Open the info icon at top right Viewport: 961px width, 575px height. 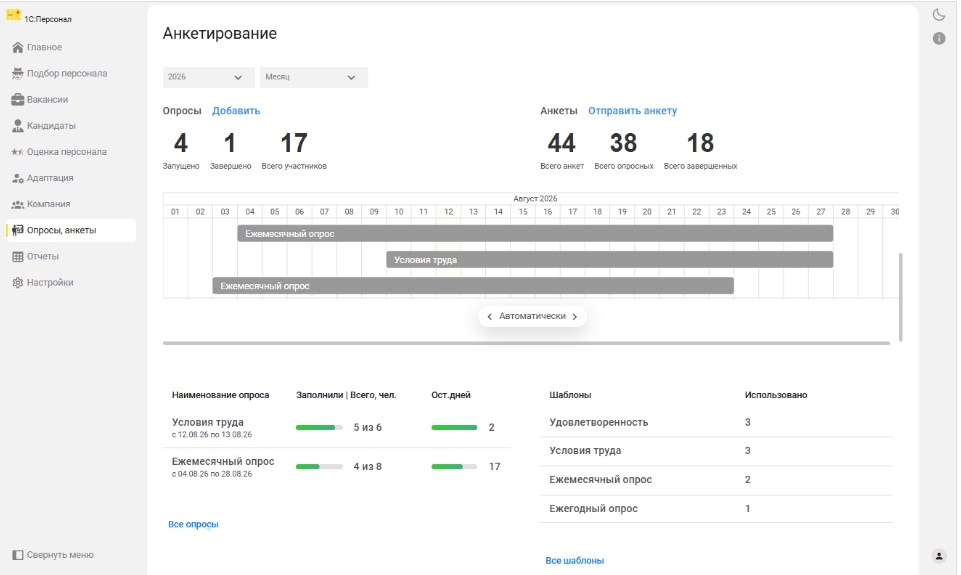point(938,39)
